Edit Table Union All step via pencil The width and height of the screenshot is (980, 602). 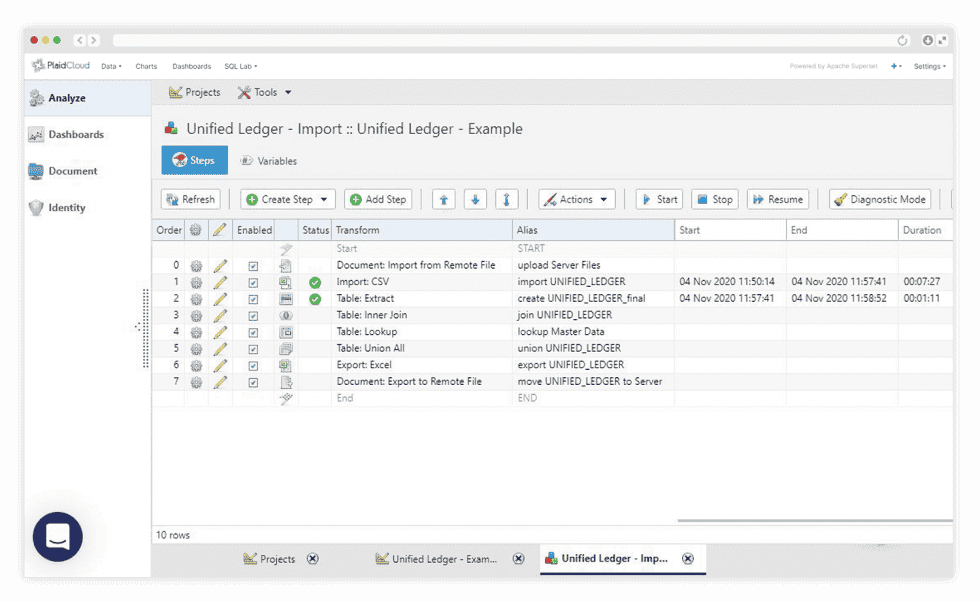[220, 349]
